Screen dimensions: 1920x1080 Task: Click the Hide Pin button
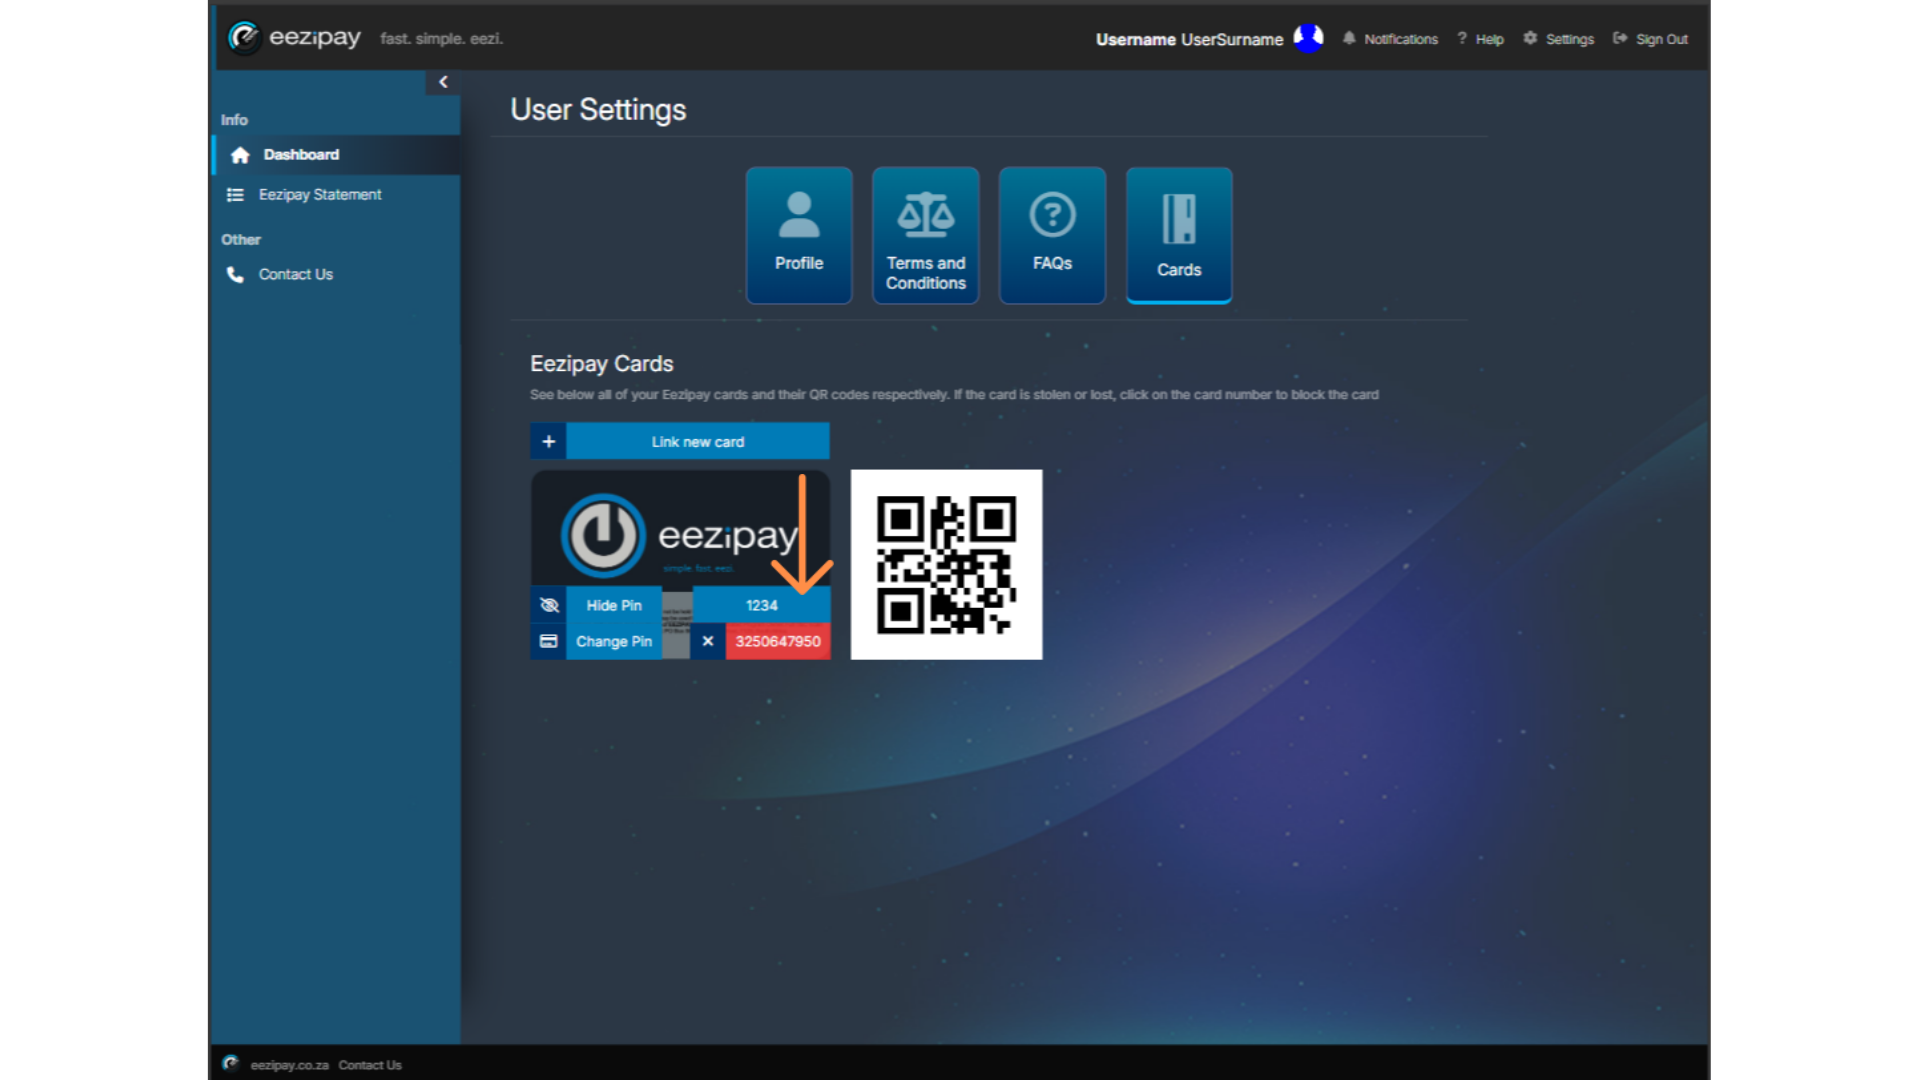[614, 605]
